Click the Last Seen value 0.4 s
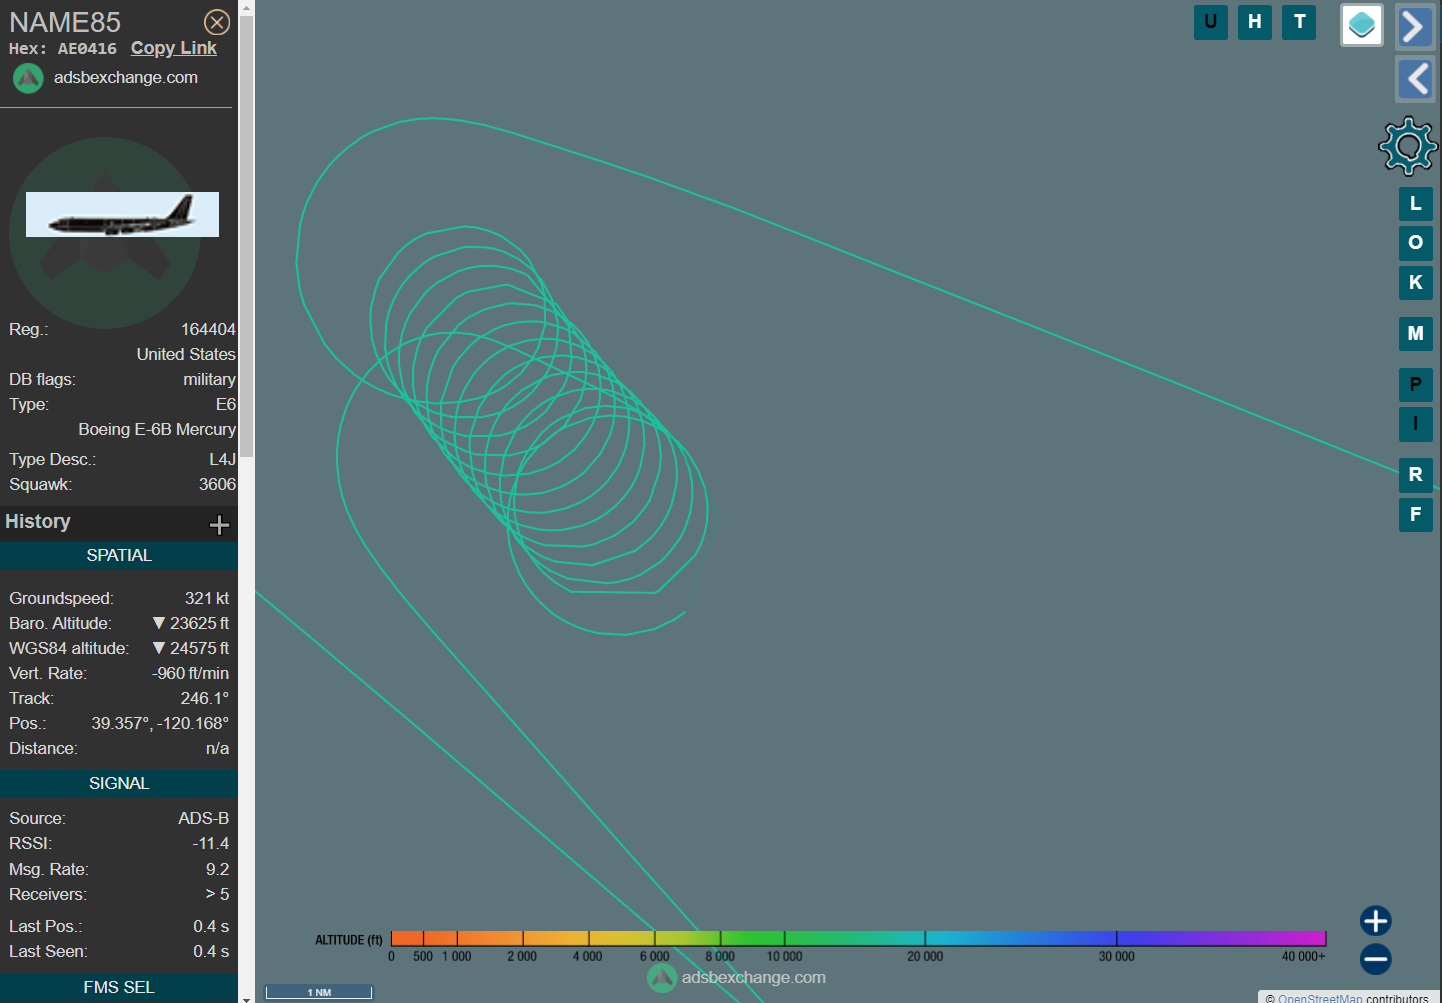This screenshot has height=1003, width=1442. coord(211,951)
